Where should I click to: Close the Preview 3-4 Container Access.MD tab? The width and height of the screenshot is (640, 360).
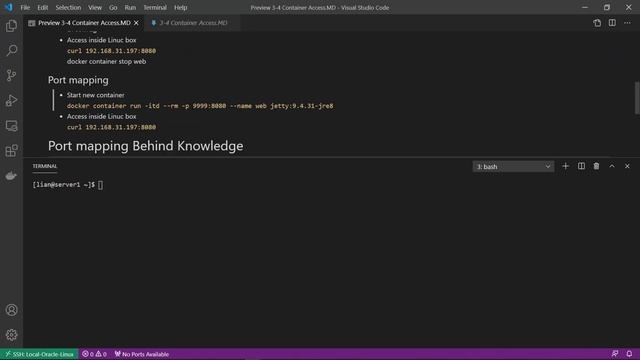pos(136,23)
